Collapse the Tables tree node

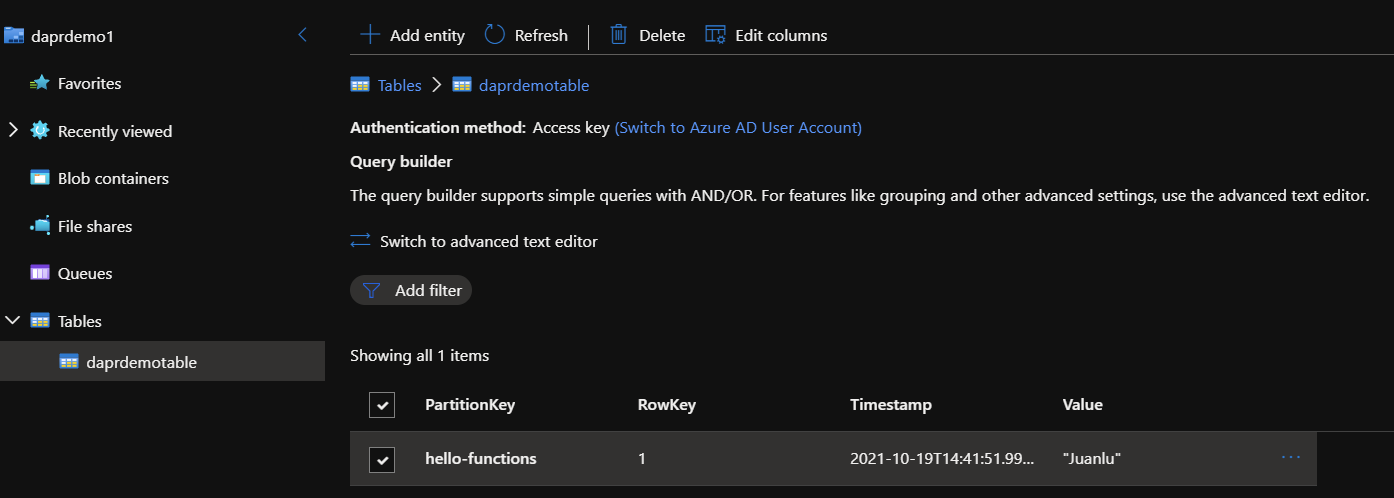pyautogui.click(x=13, y=321)
